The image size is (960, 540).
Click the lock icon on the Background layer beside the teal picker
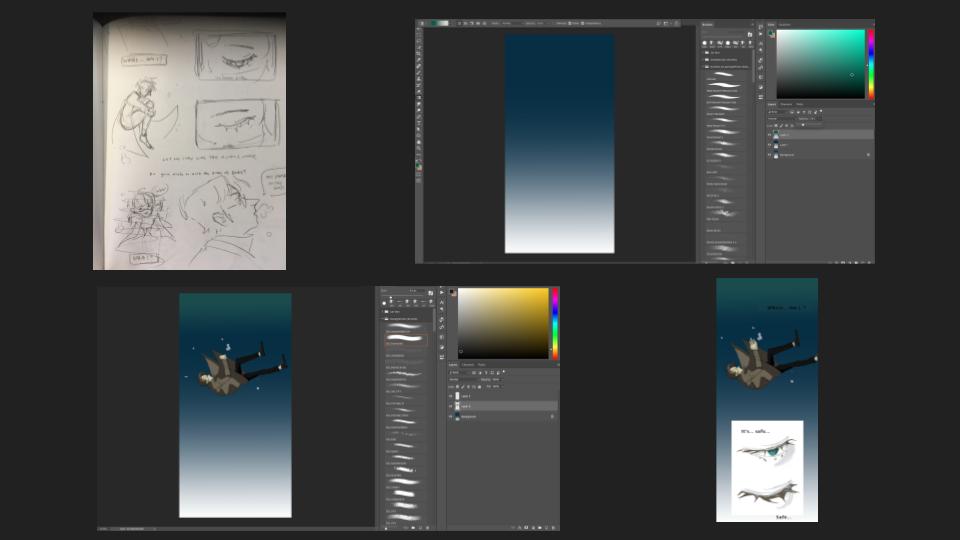[867, 155]
